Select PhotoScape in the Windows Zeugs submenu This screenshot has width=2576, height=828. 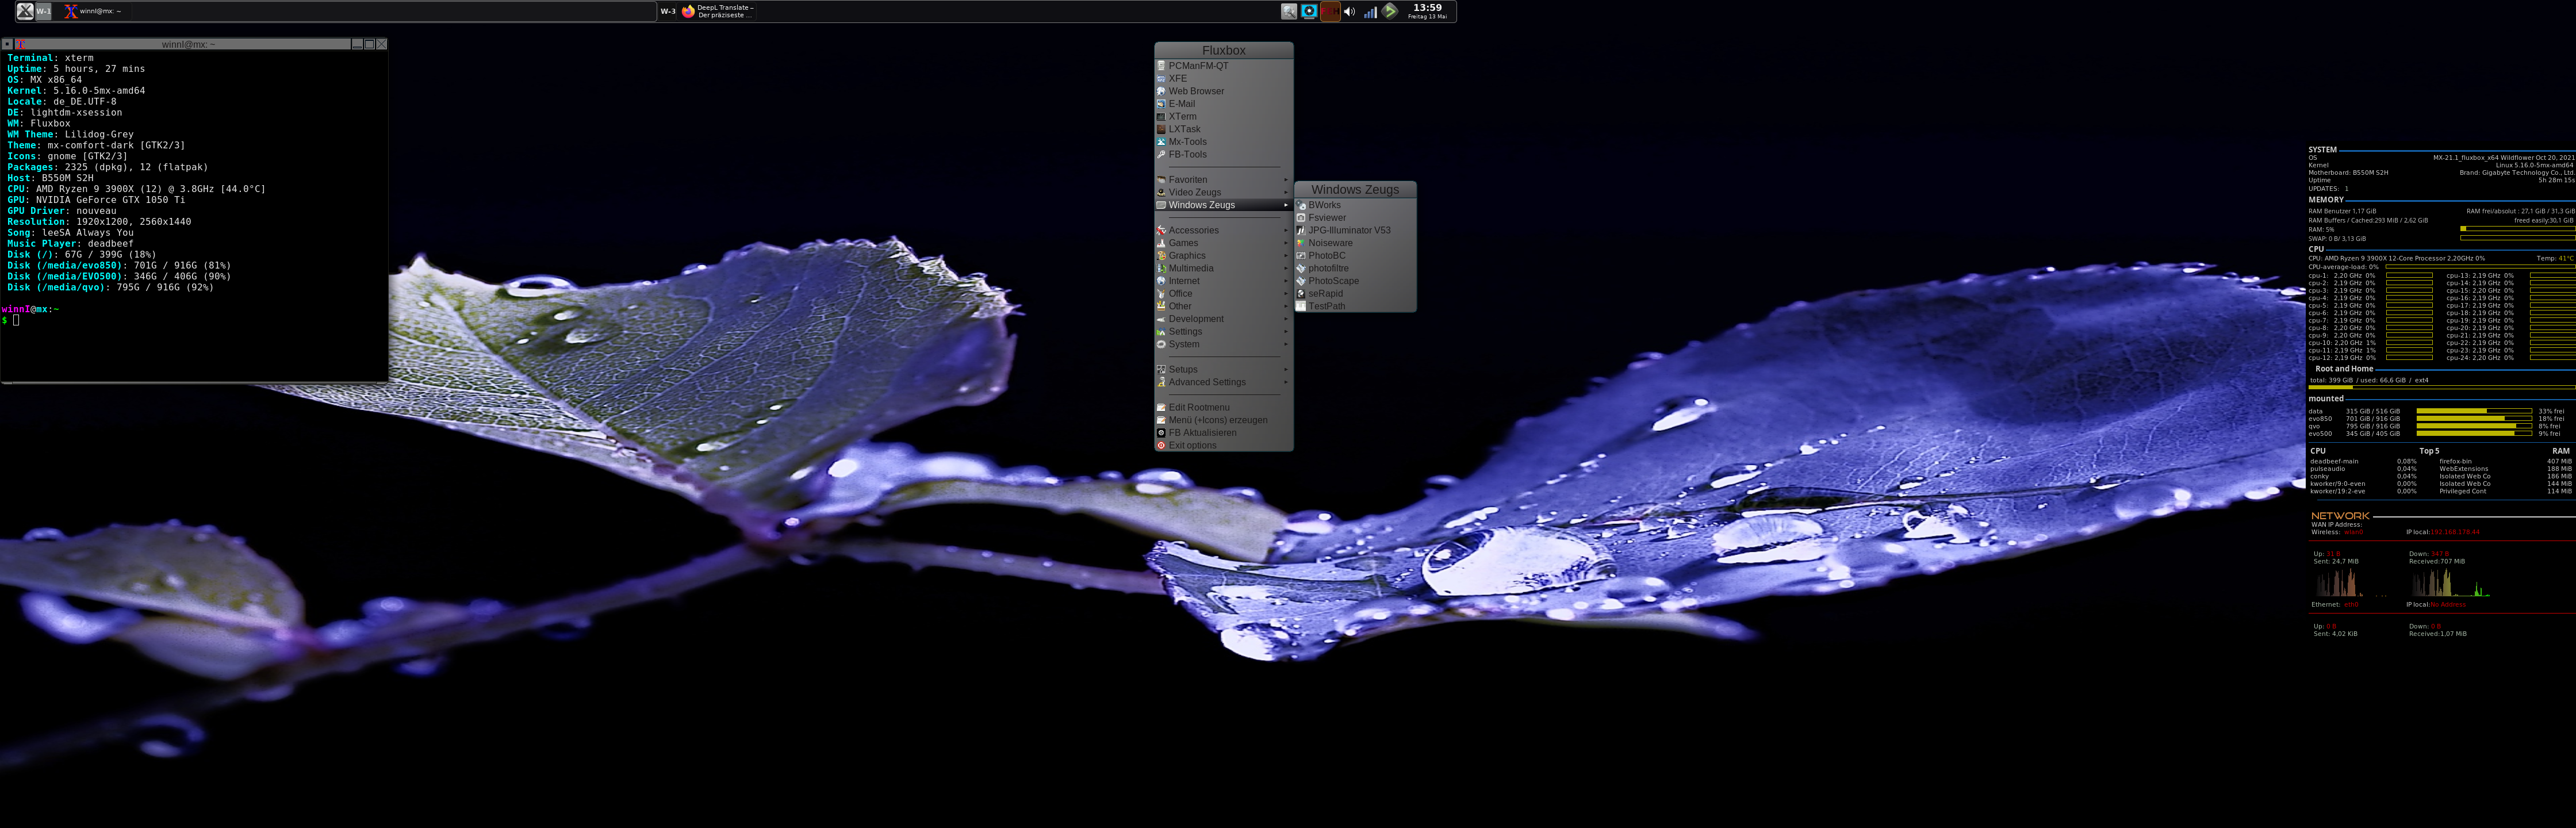coord(1333,281)
